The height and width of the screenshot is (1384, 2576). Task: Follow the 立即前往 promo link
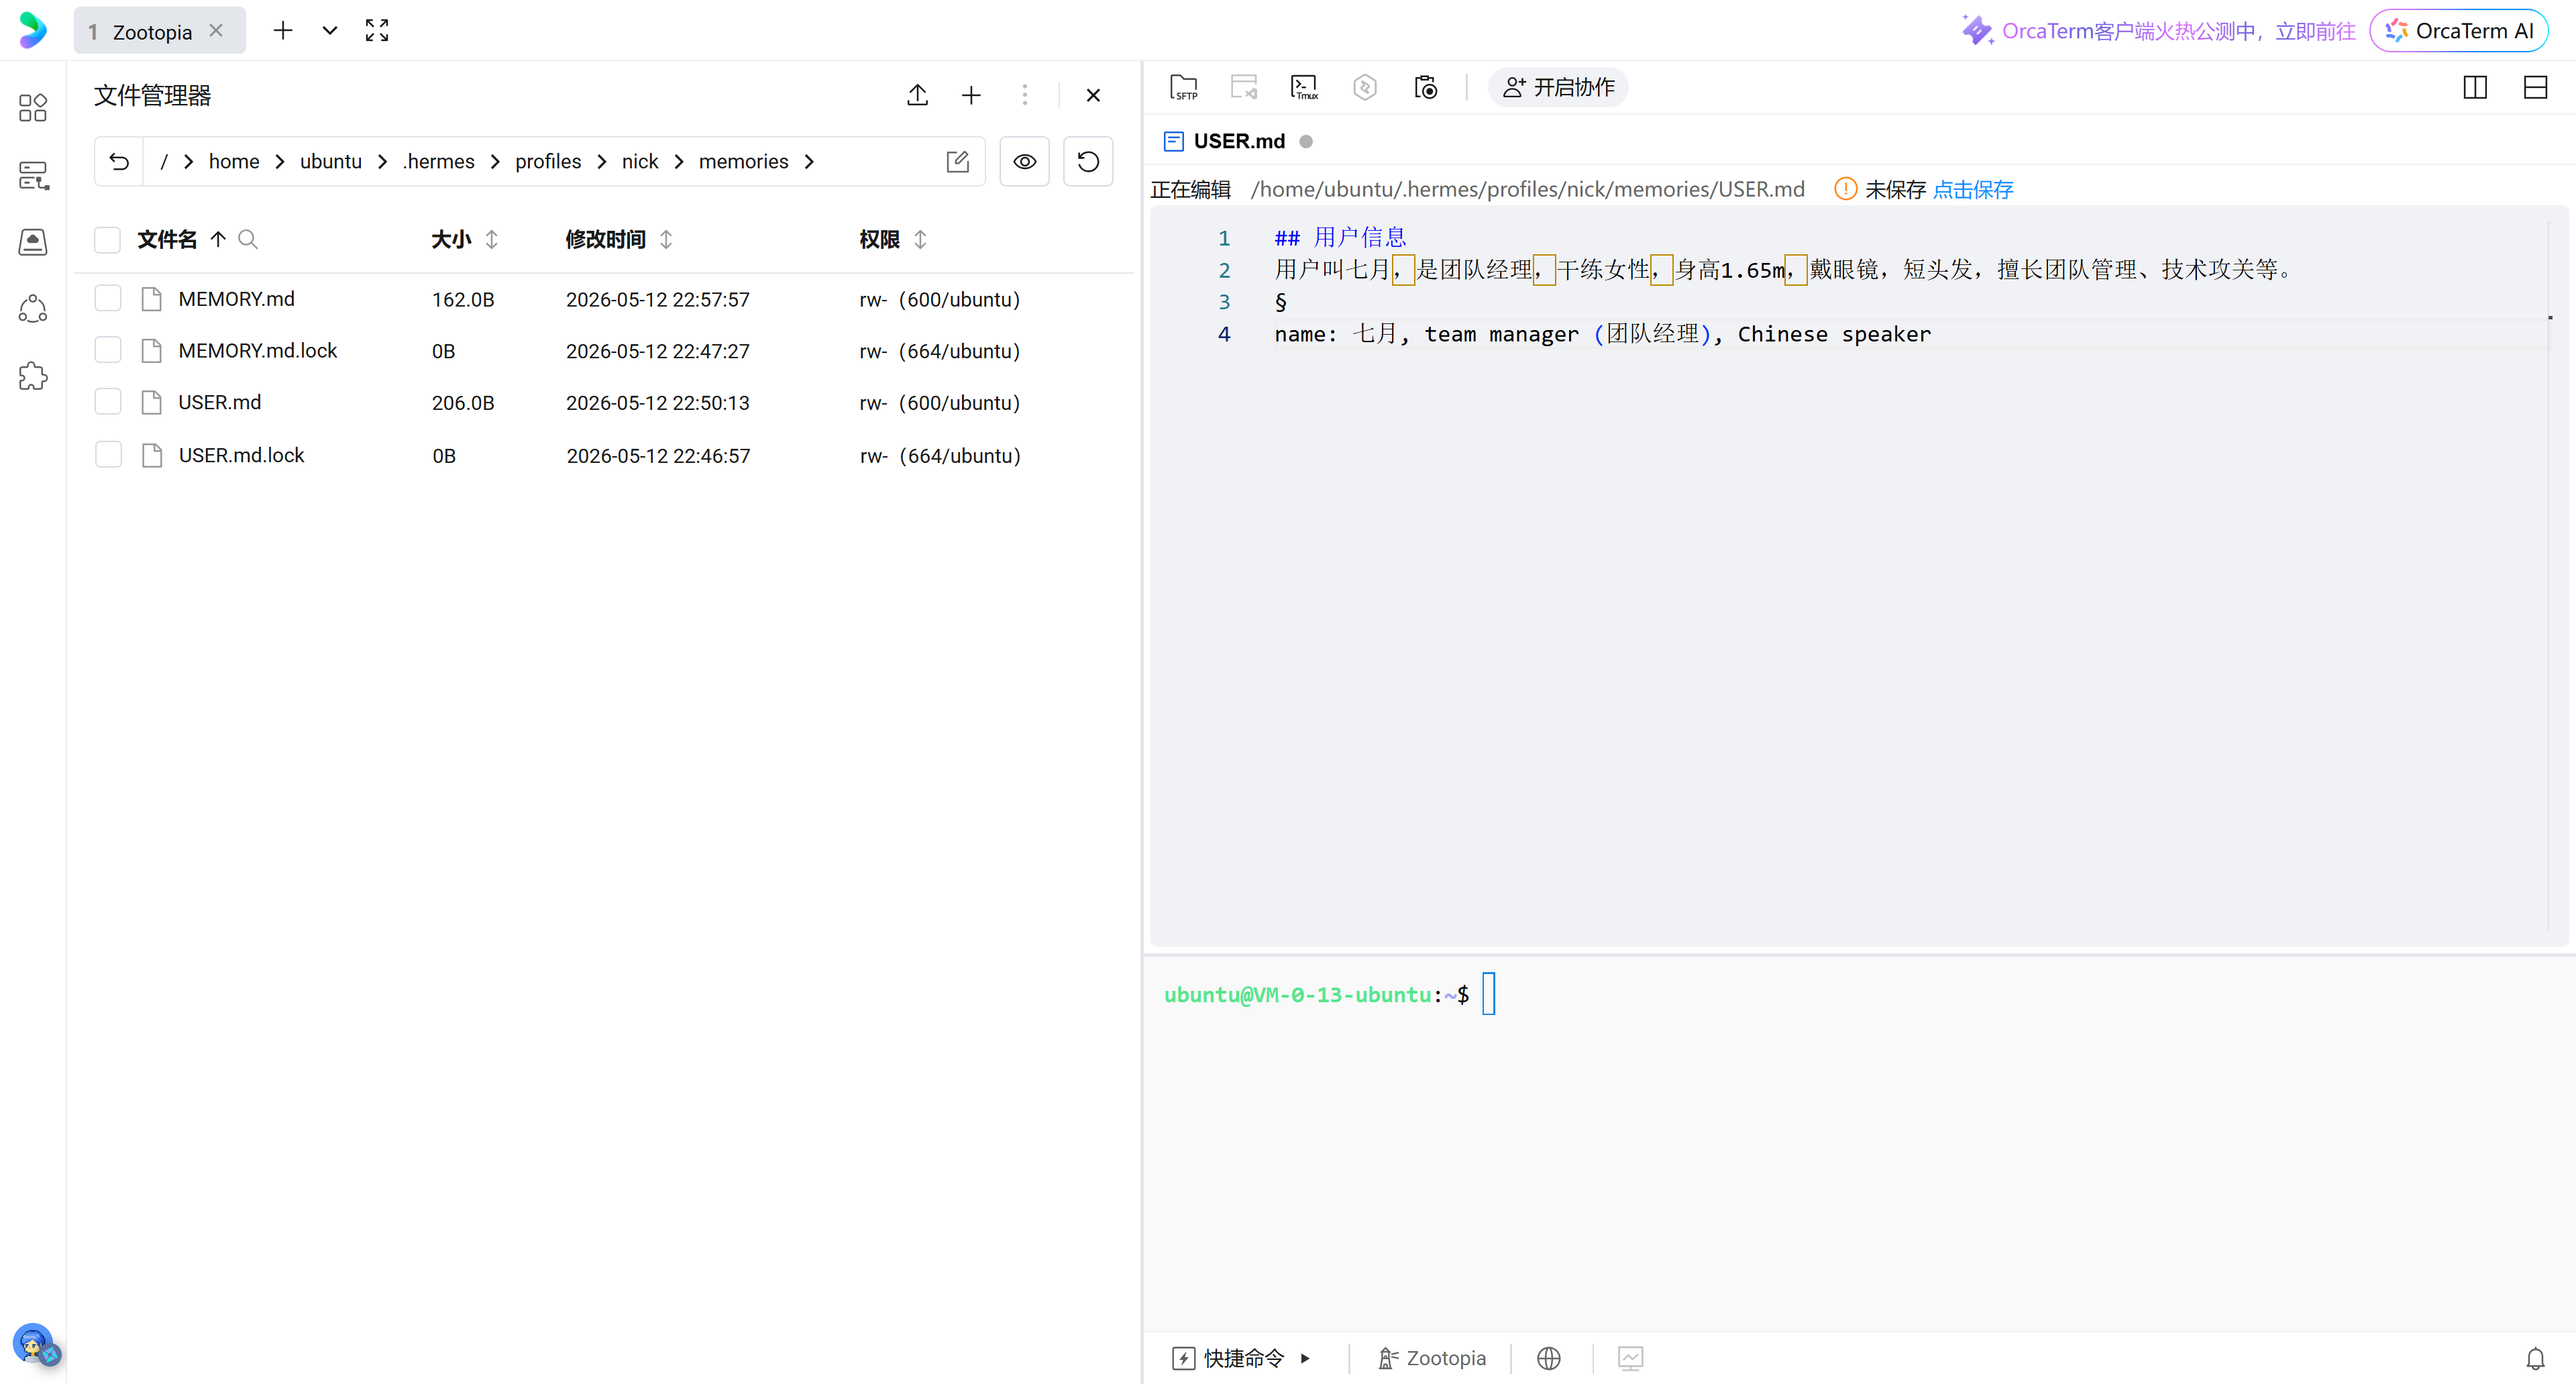pos(2315,31)
